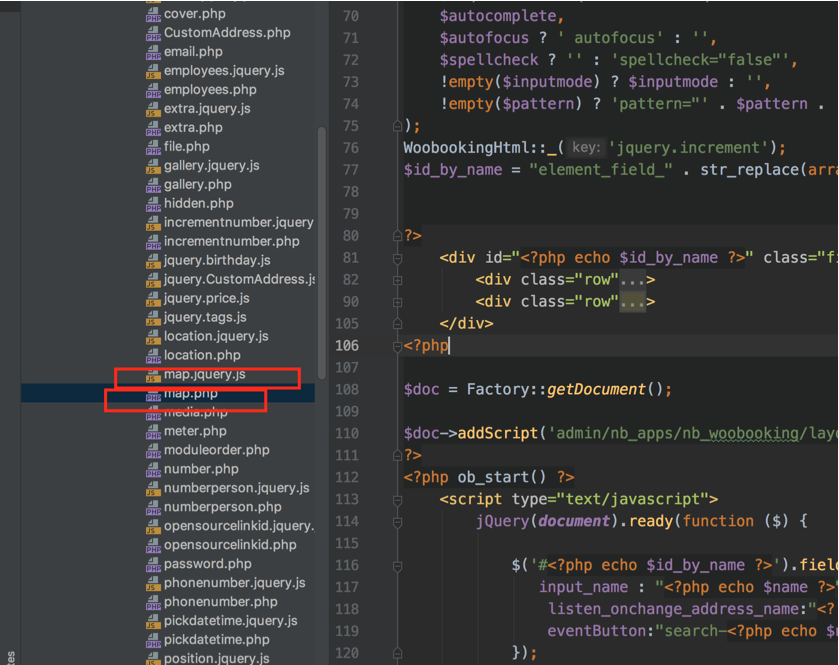Viewport: 839px width, 665px height.
Task: Select location.php in the file list
Action: click(202, 356)
